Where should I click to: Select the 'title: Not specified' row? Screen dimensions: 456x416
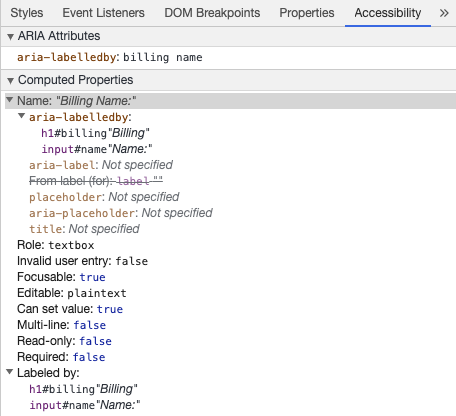tap(84, 229)
